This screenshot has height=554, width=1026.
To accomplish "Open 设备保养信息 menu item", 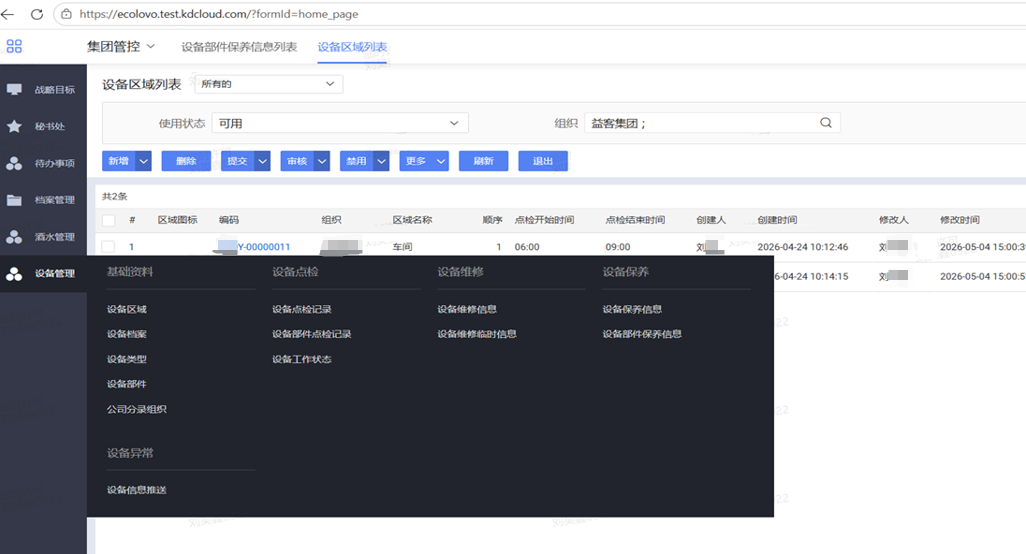I will (632, 309).
